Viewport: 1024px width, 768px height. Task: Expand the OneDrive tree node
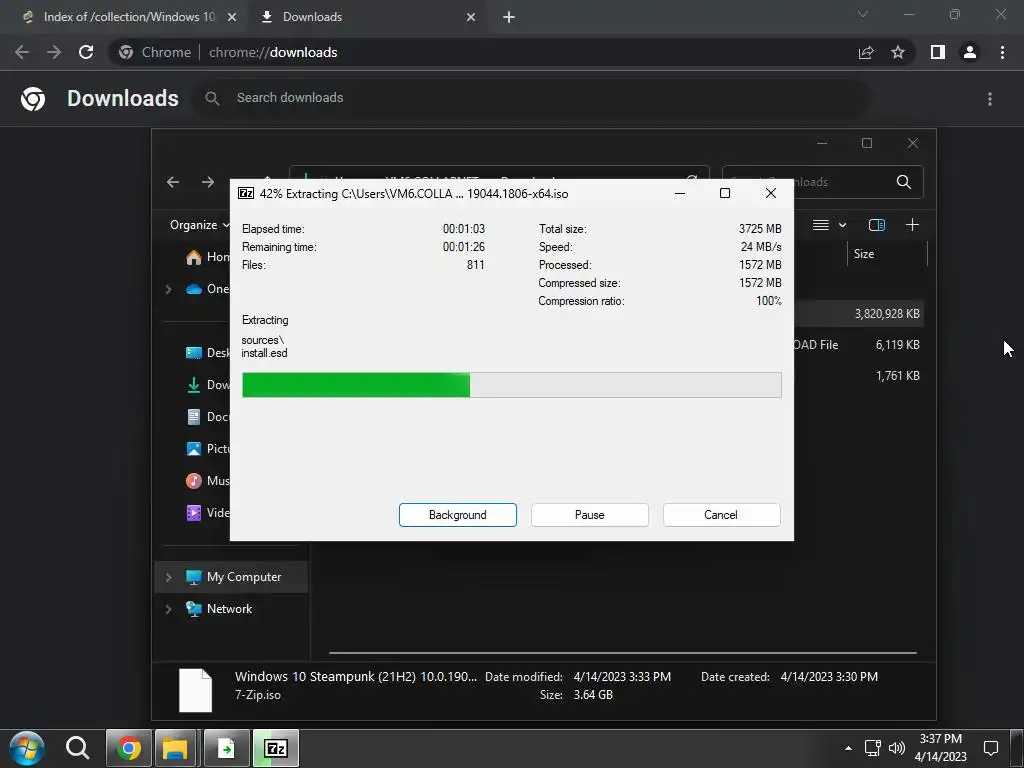(168, 289)
